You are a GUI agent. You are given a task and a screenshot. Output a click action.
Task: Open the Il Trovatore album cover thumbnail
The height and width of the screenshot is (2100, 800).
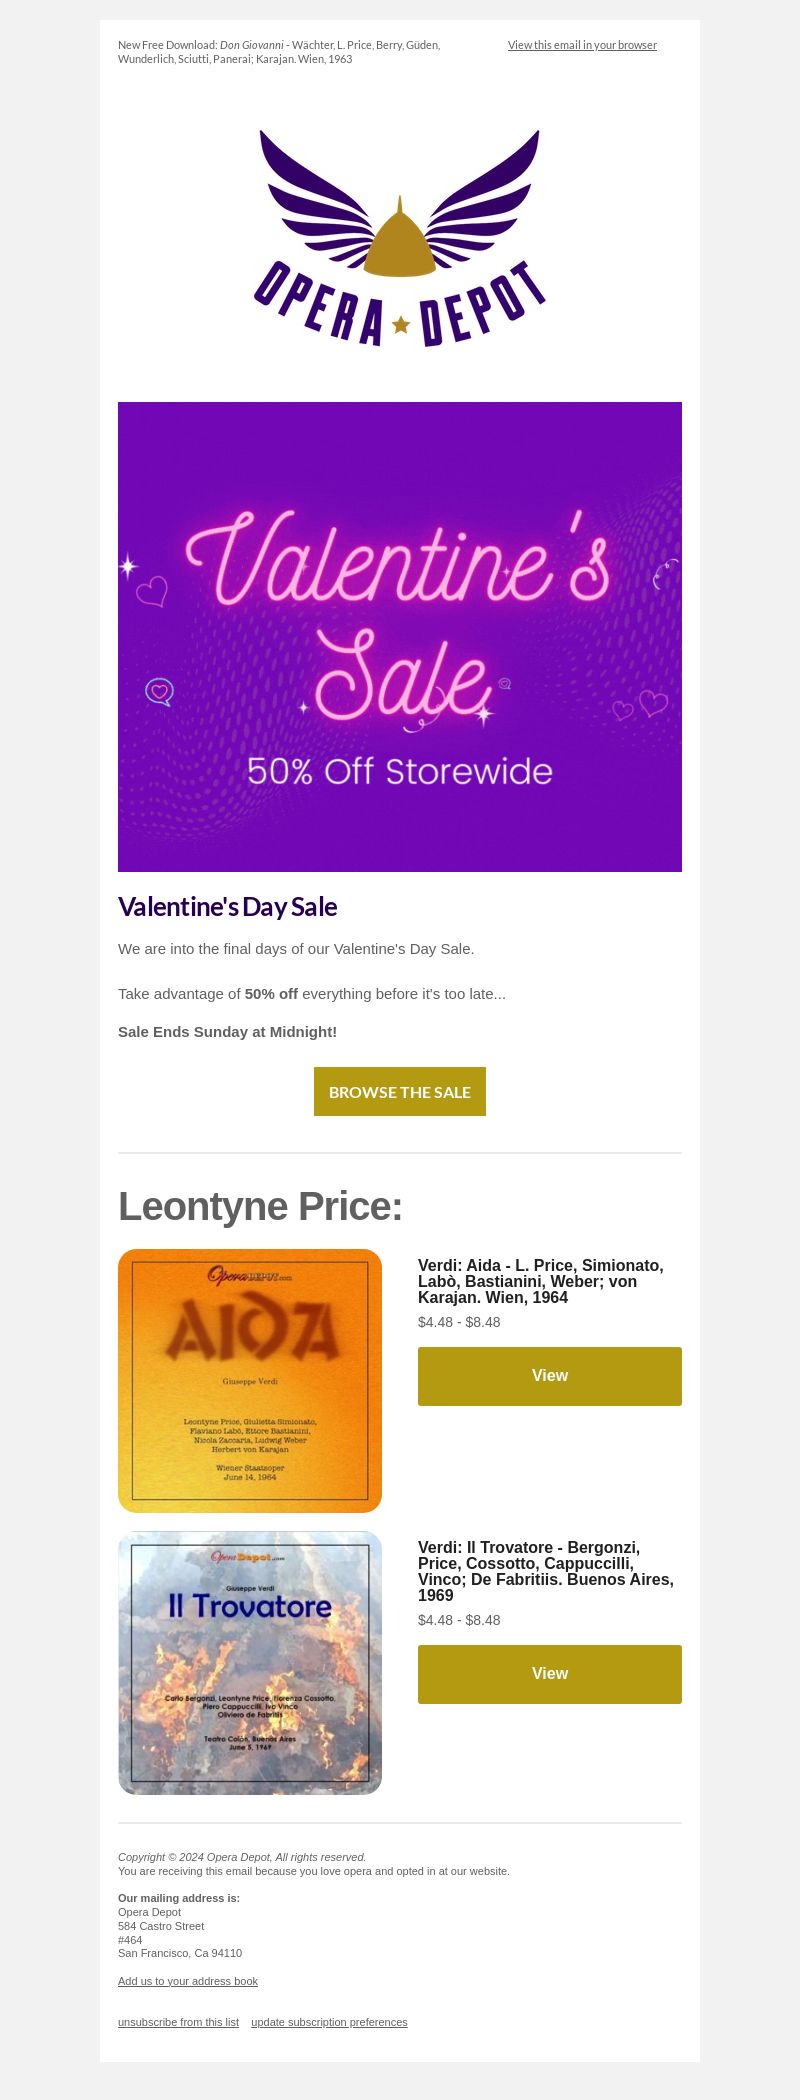[250, 1663]
